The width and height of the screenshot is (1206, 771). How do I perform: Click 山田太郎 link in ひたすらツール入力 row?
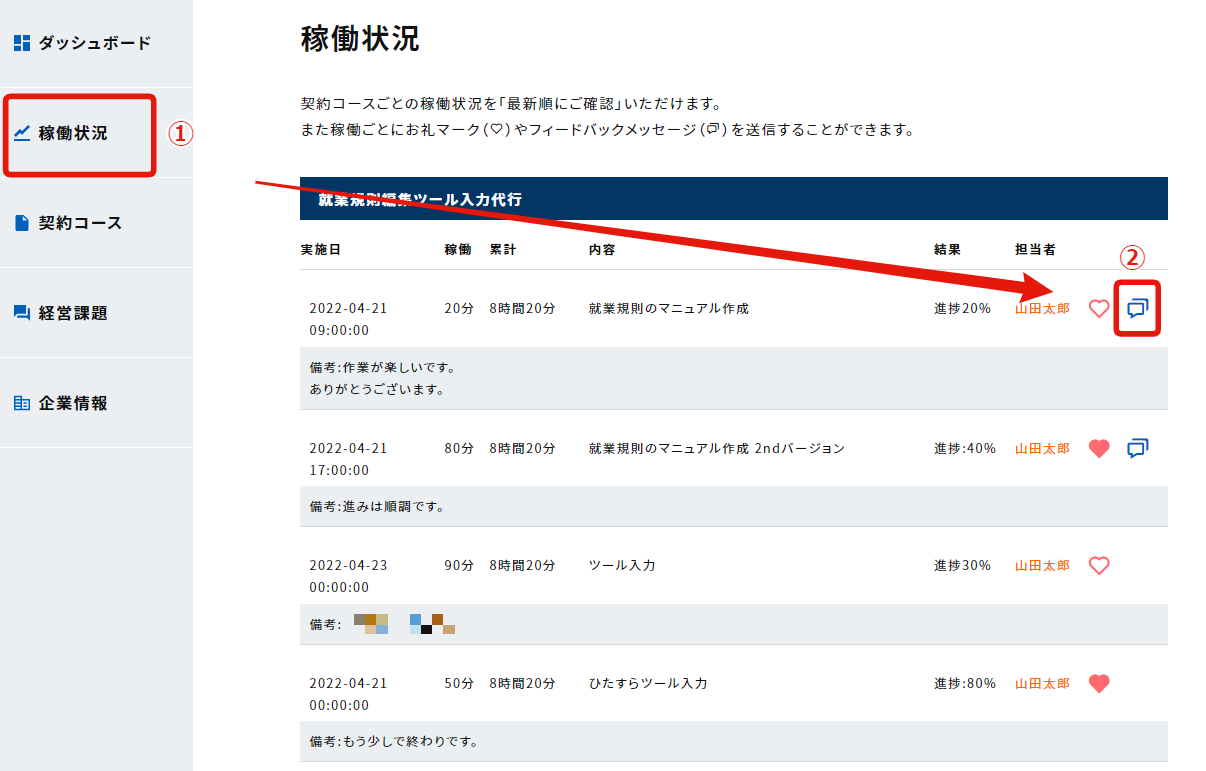(1042, 684)
